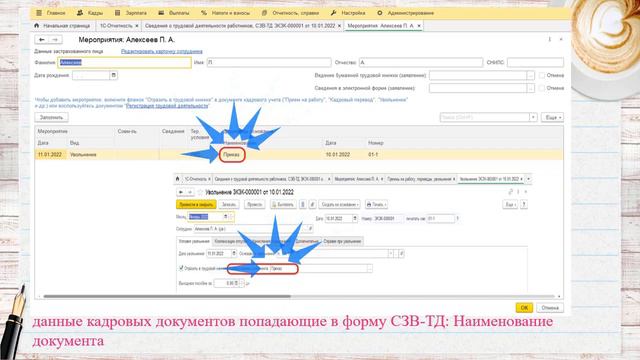Select the 01-1 number cell in the table

coord(373,155)
